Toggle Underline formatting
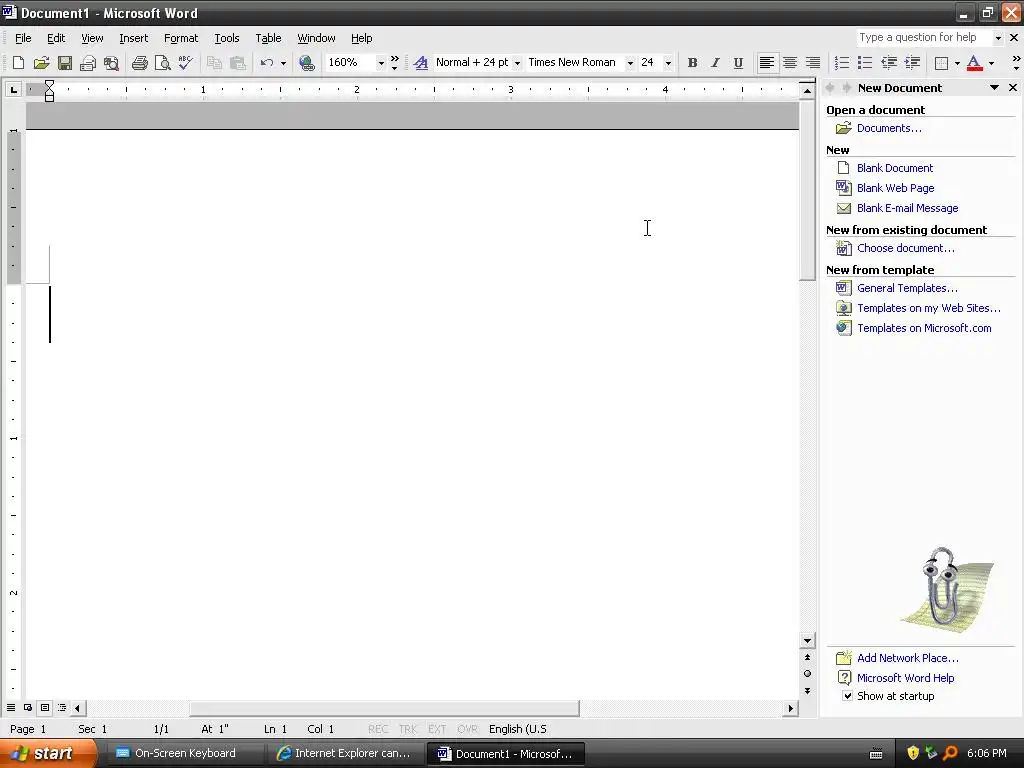1024x768 pixels. point(739,63)
